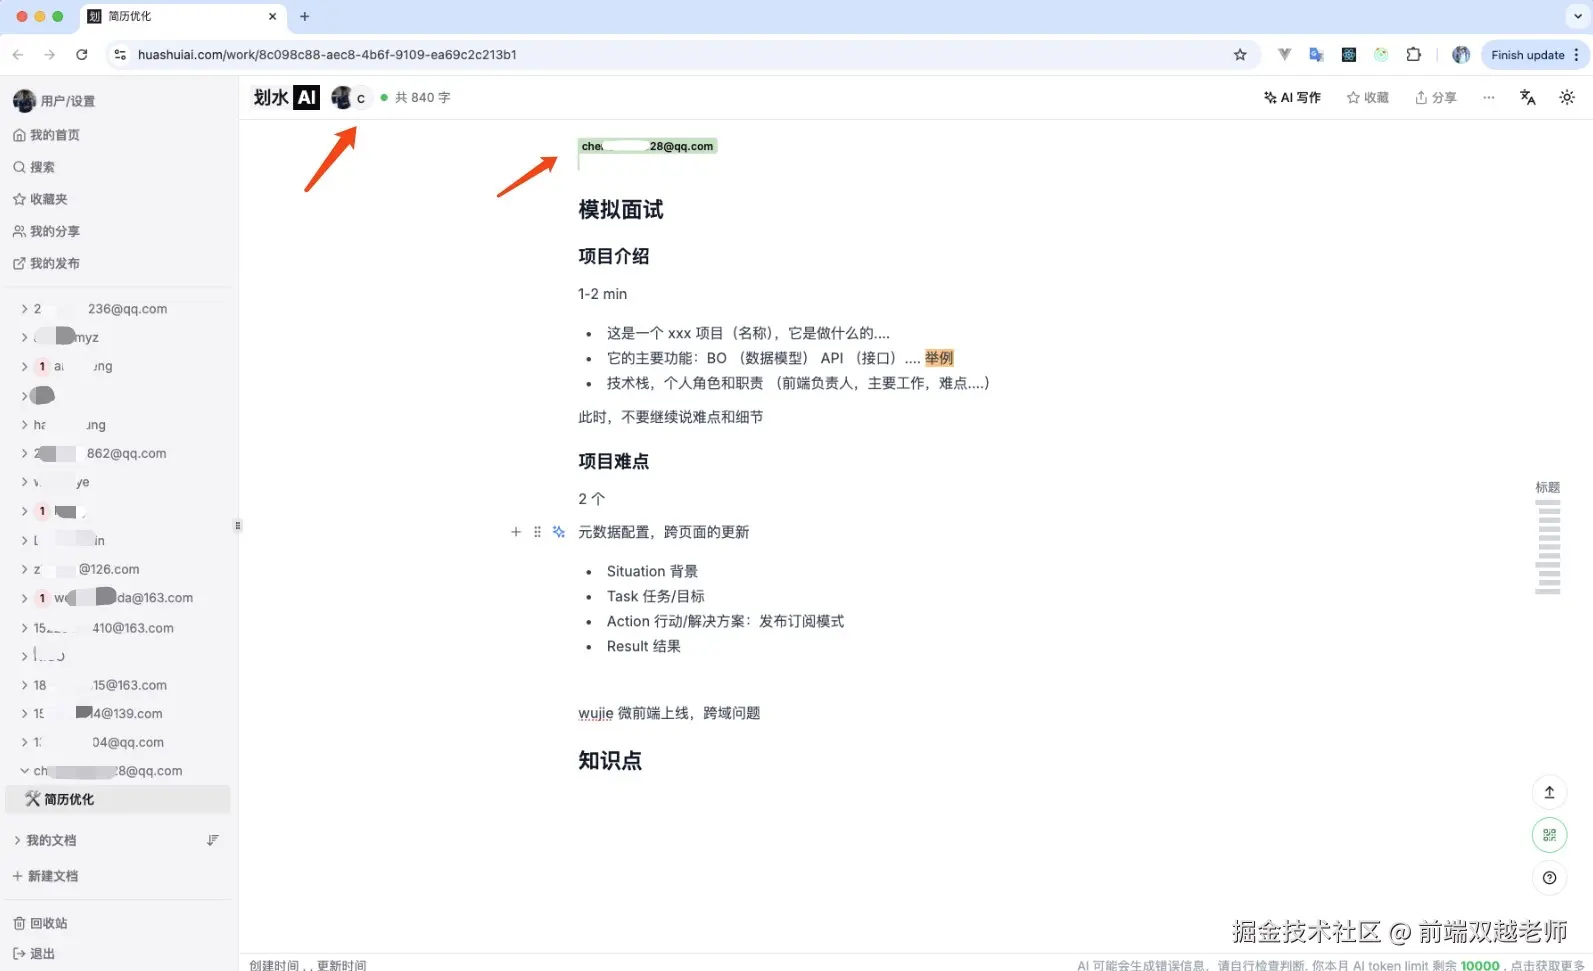This screenshot has height=971, width=1593.
Task: Select the 简历优化 browser tab
Action: tap(182, 16)
